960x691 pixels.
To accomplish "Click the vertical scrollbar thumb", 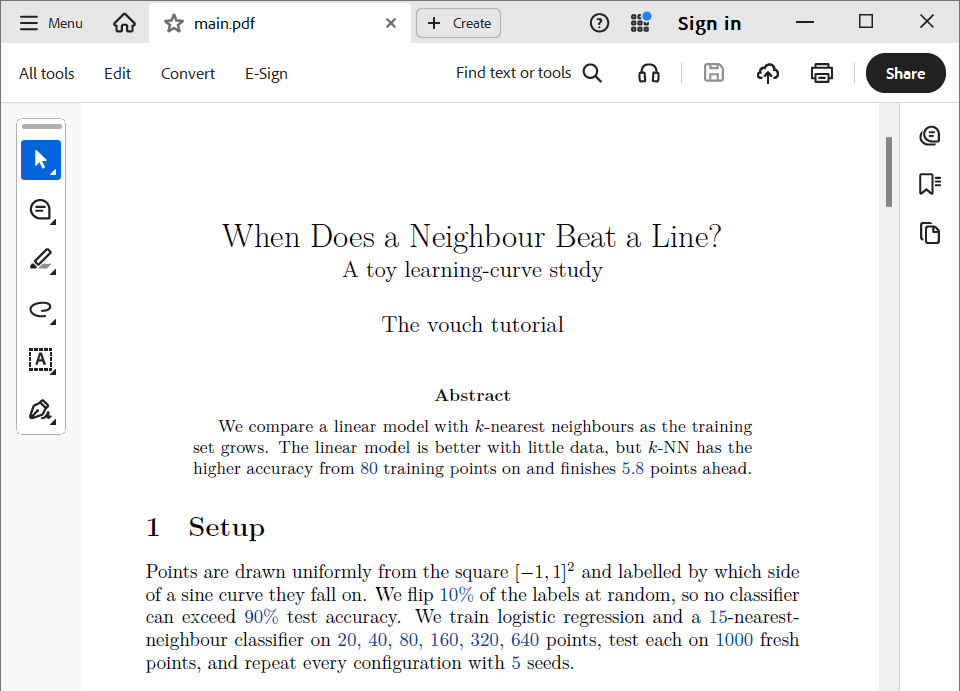I will pos(889,172).
